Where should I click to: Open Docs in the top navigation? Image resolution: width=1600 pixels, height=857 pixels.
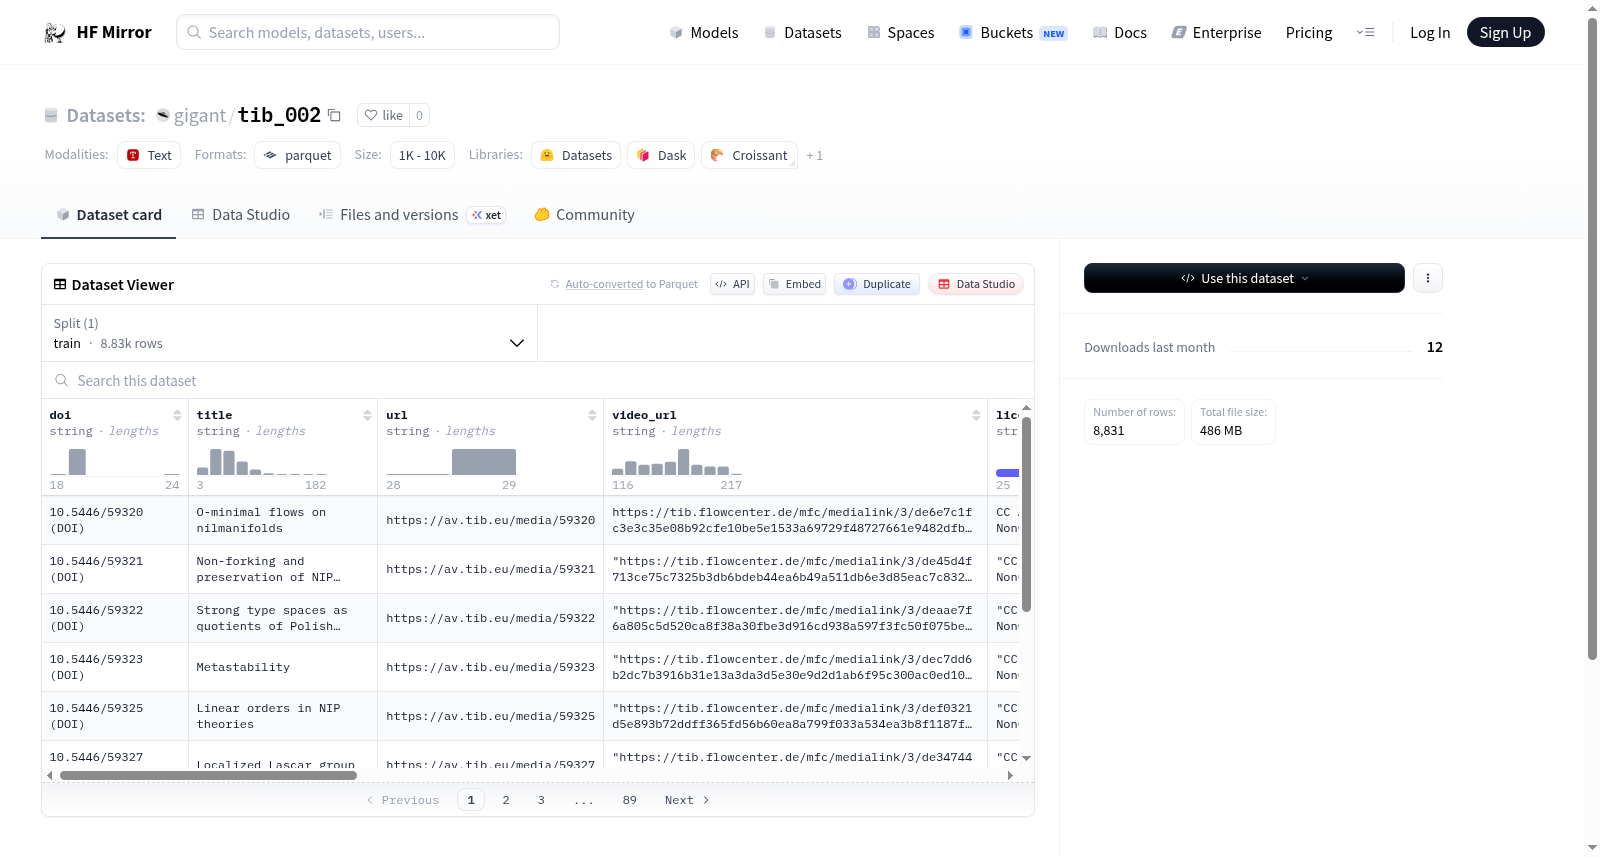coord(1120,33)
